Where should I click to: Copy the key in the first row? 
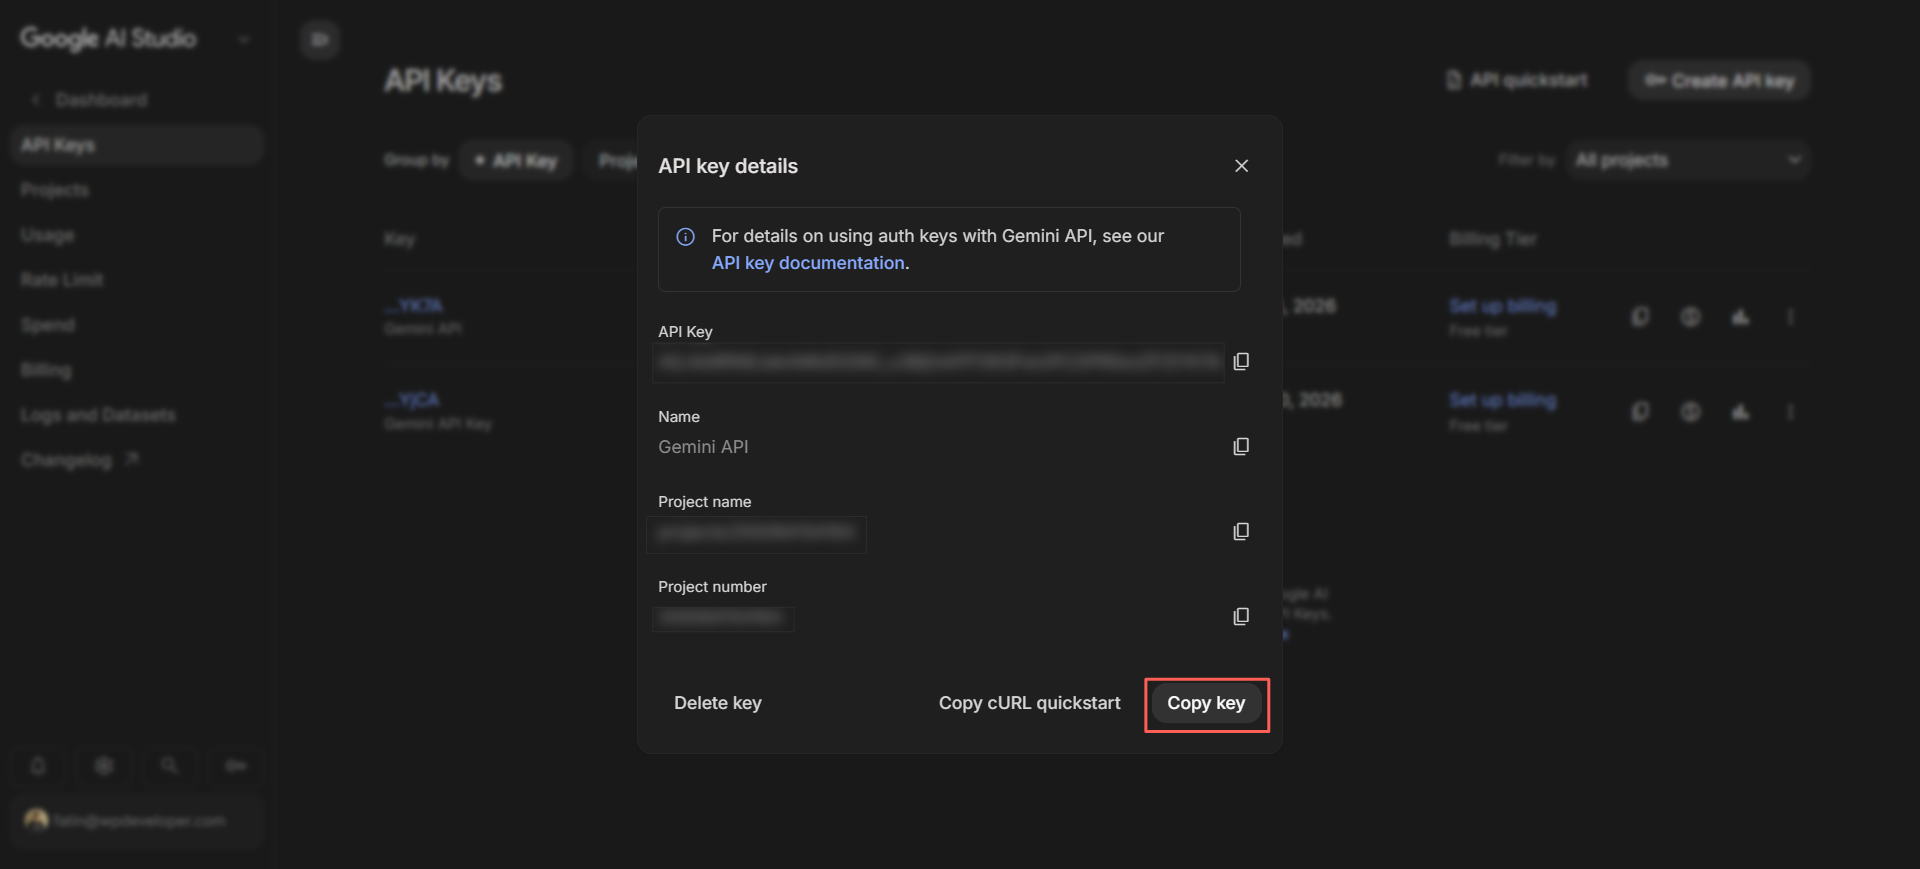(1640, 317)
